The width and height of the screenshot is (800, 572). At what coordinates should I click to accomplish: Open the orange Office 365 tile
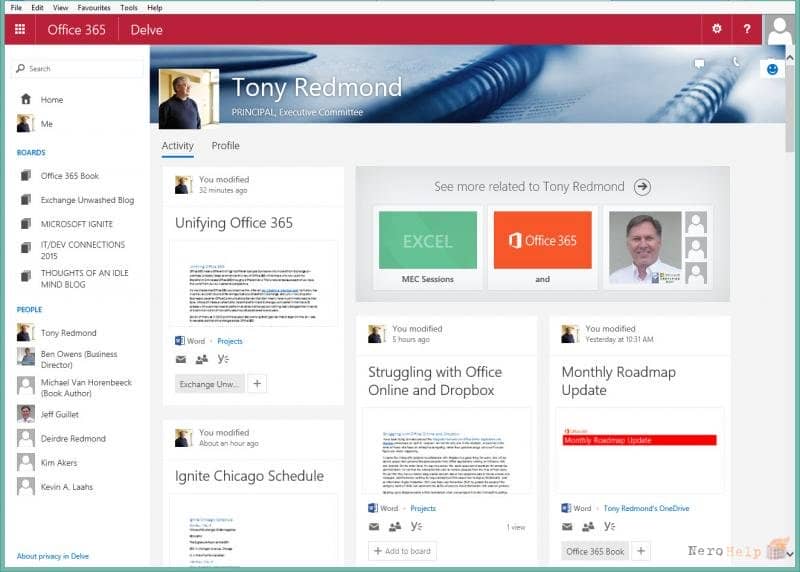pyautogui.click(x=542, y=247)
